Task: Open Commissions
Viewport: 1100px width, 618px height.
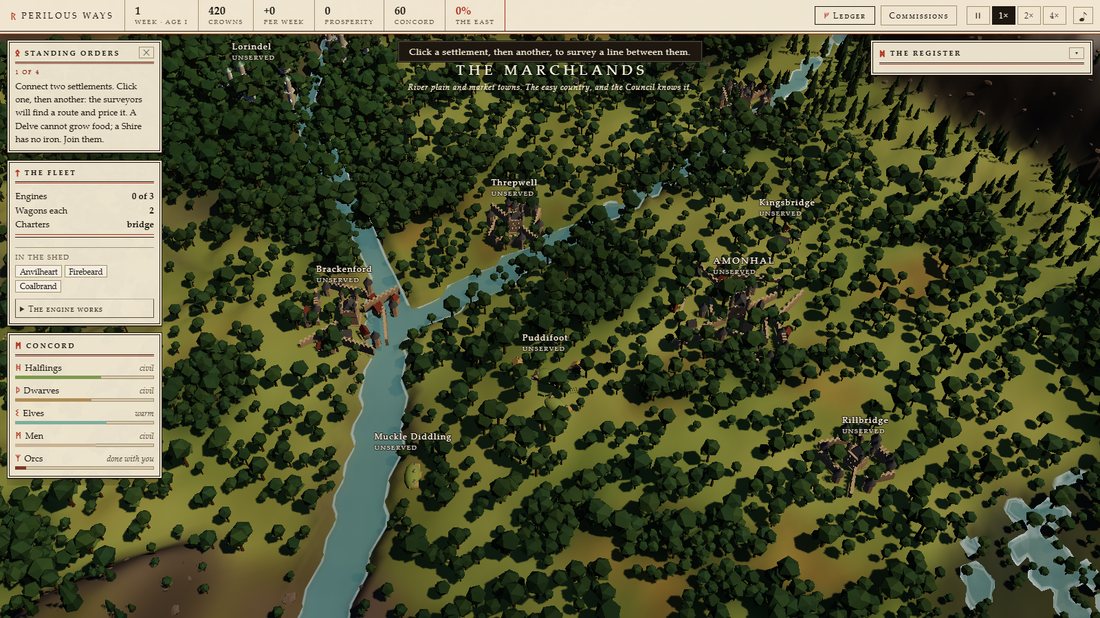Action: point(918,15)
